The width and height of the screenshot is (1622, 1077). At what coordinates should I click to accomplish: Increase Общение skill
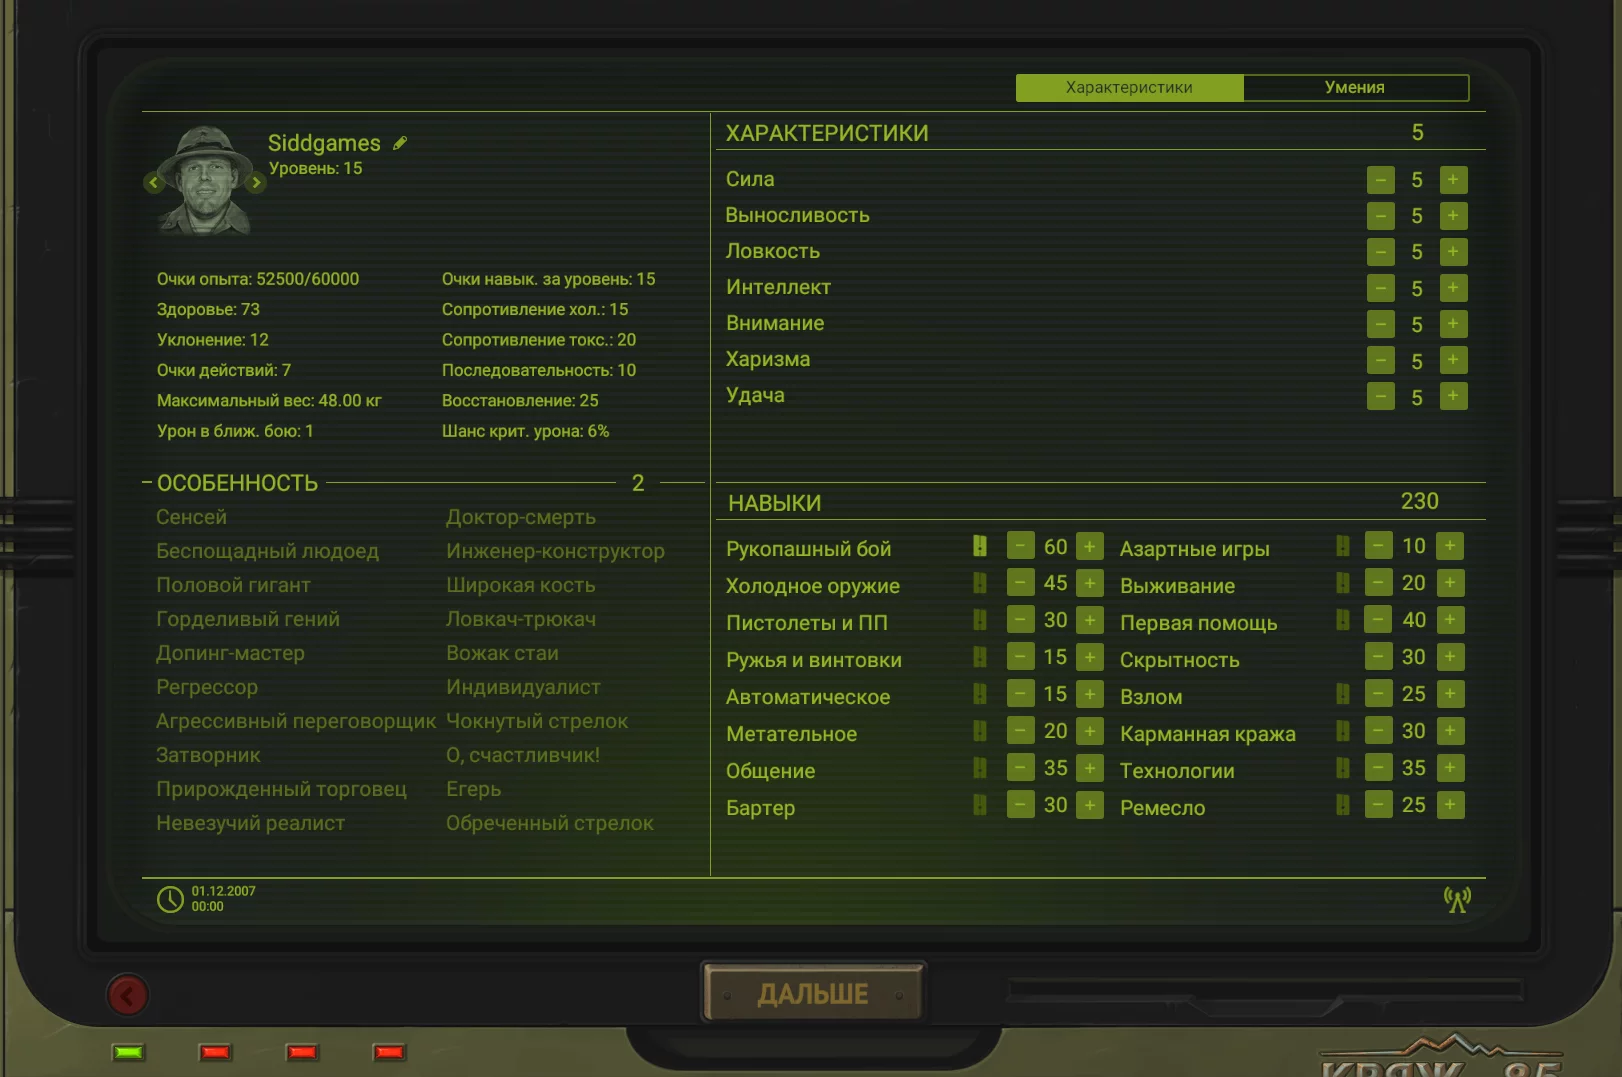(x=1090, y=768)
